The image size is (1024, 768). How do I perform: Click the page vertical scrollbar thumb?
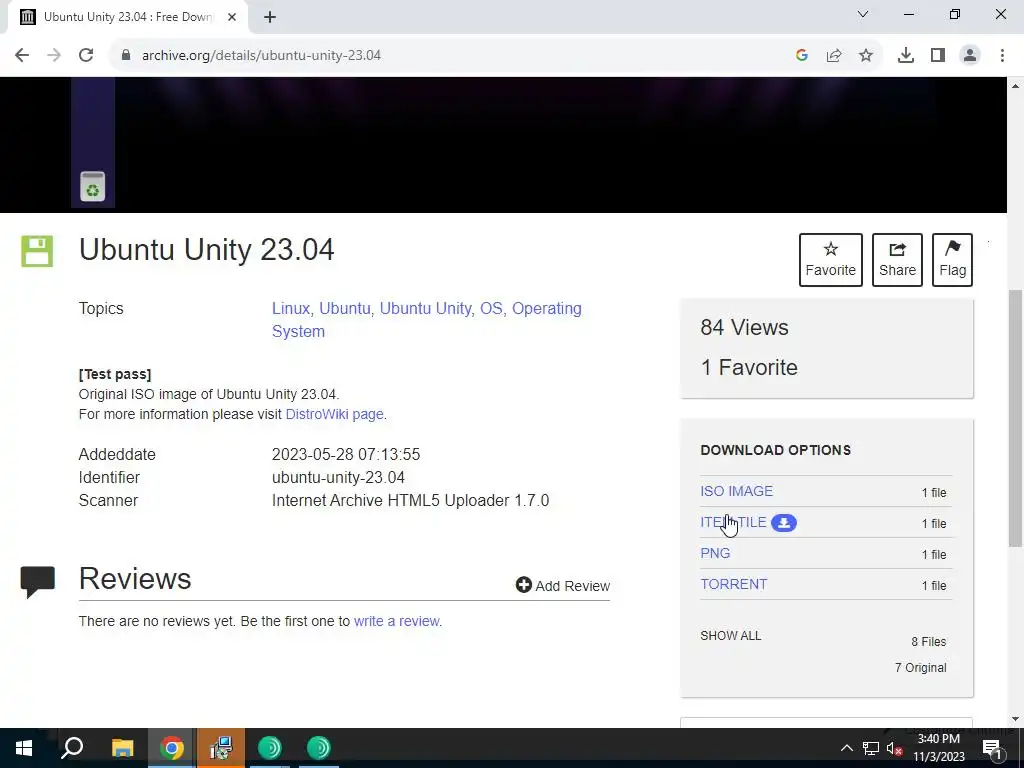[1016, 418]
